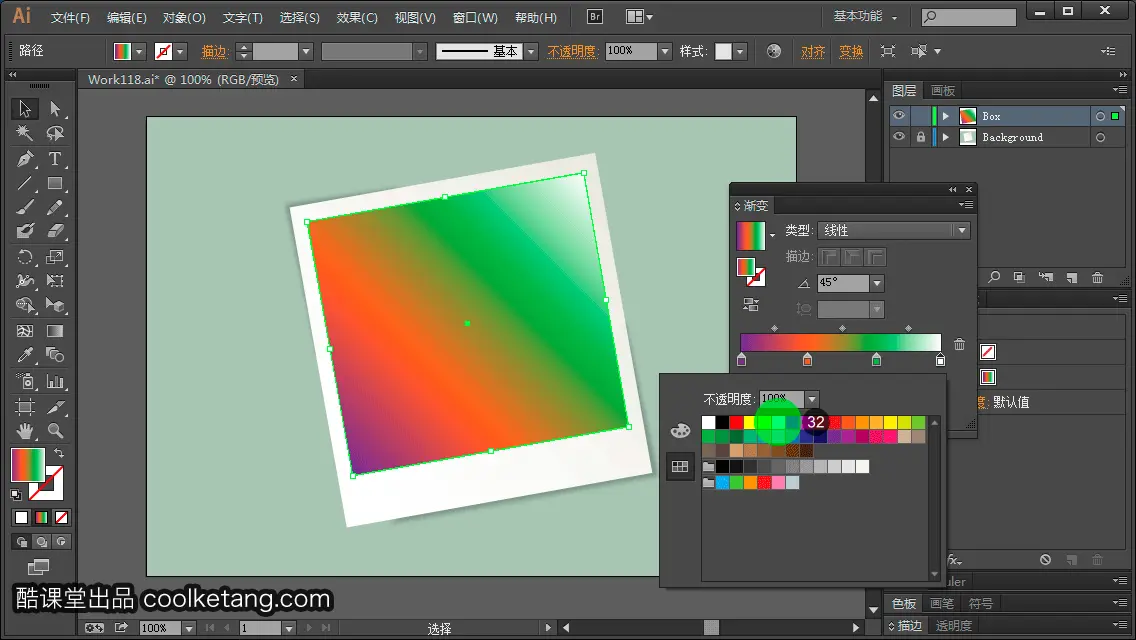
Task: Set fill to None mode button
Action: tap(62, 518)
